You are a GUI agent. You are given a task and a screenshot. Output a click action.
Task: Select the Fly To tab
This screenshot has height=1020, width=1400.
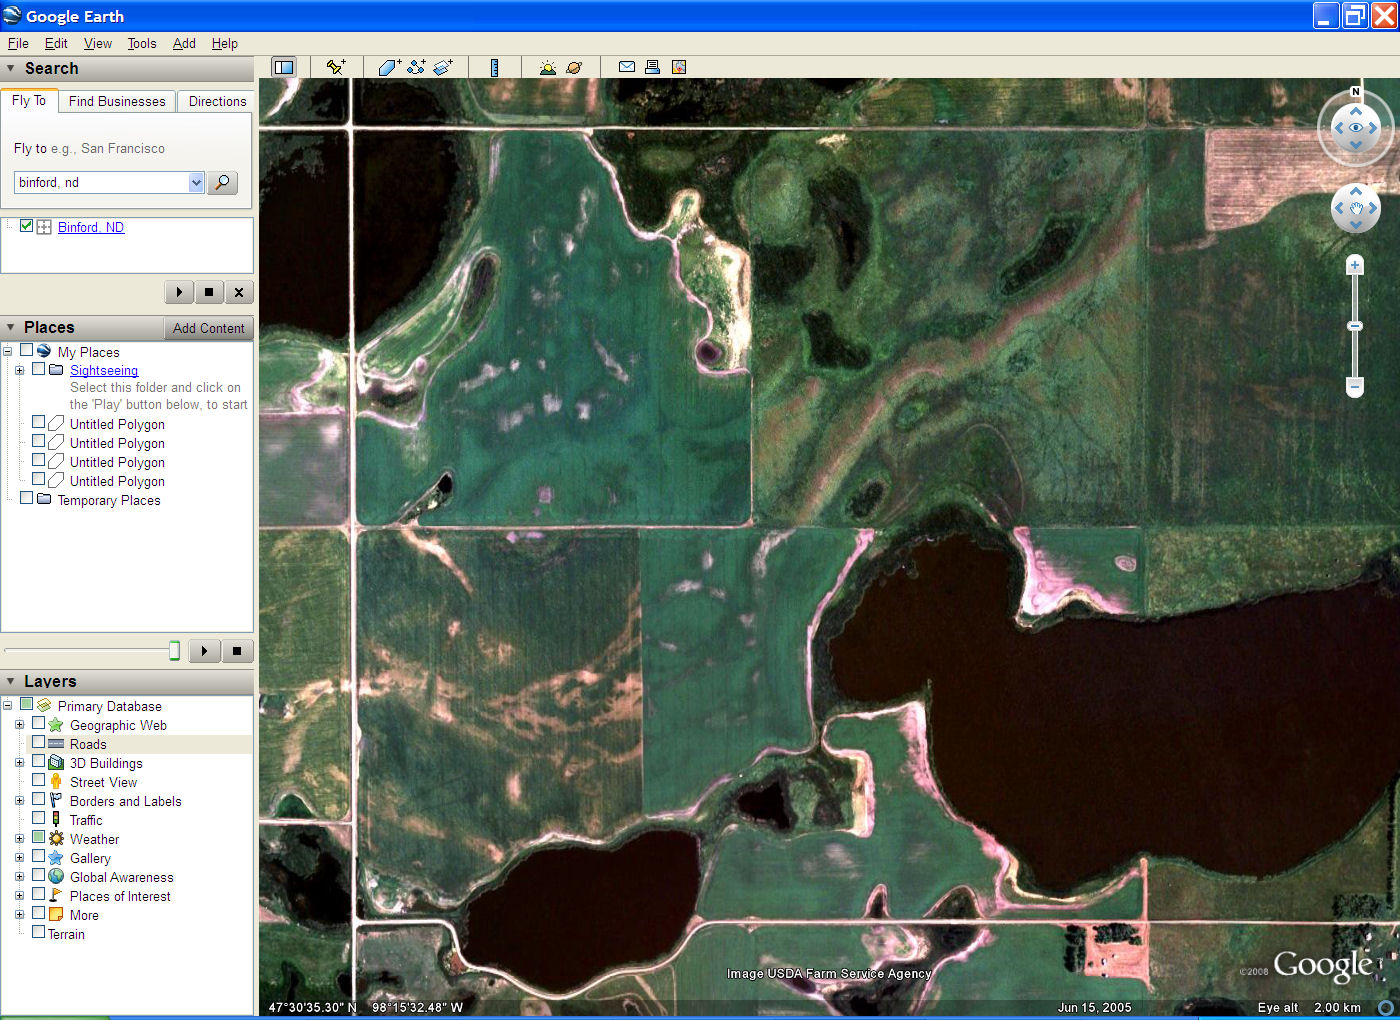[x=29, y=101]
